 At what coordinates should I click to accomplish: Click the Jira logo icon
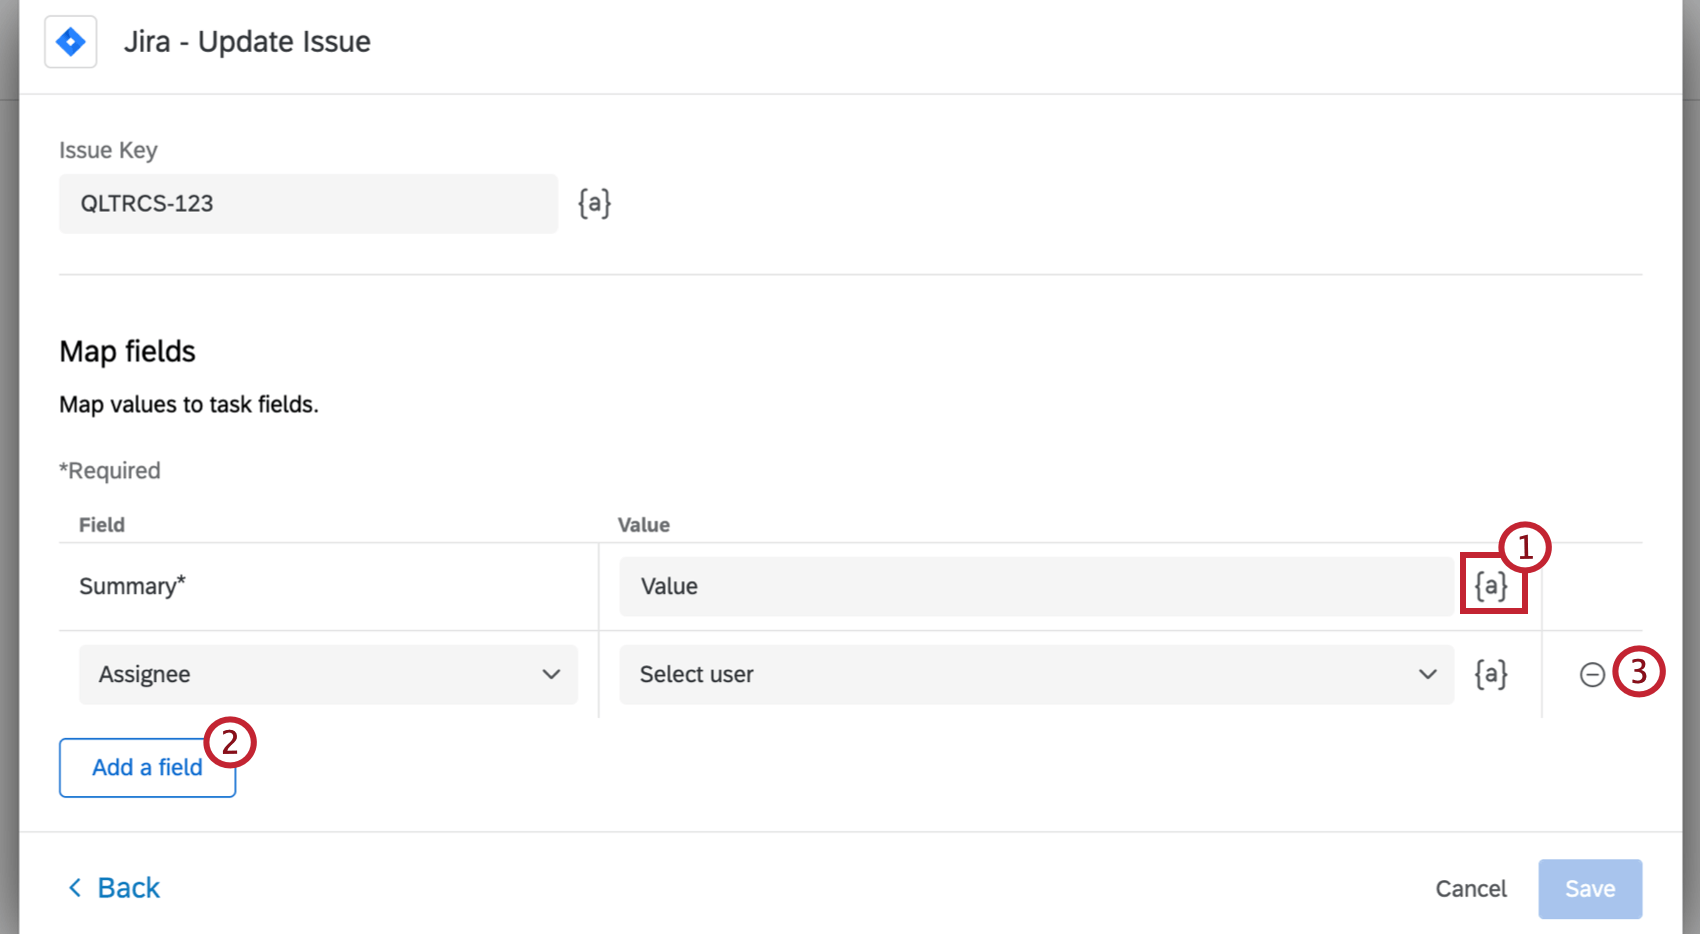(x=70, y=41)
